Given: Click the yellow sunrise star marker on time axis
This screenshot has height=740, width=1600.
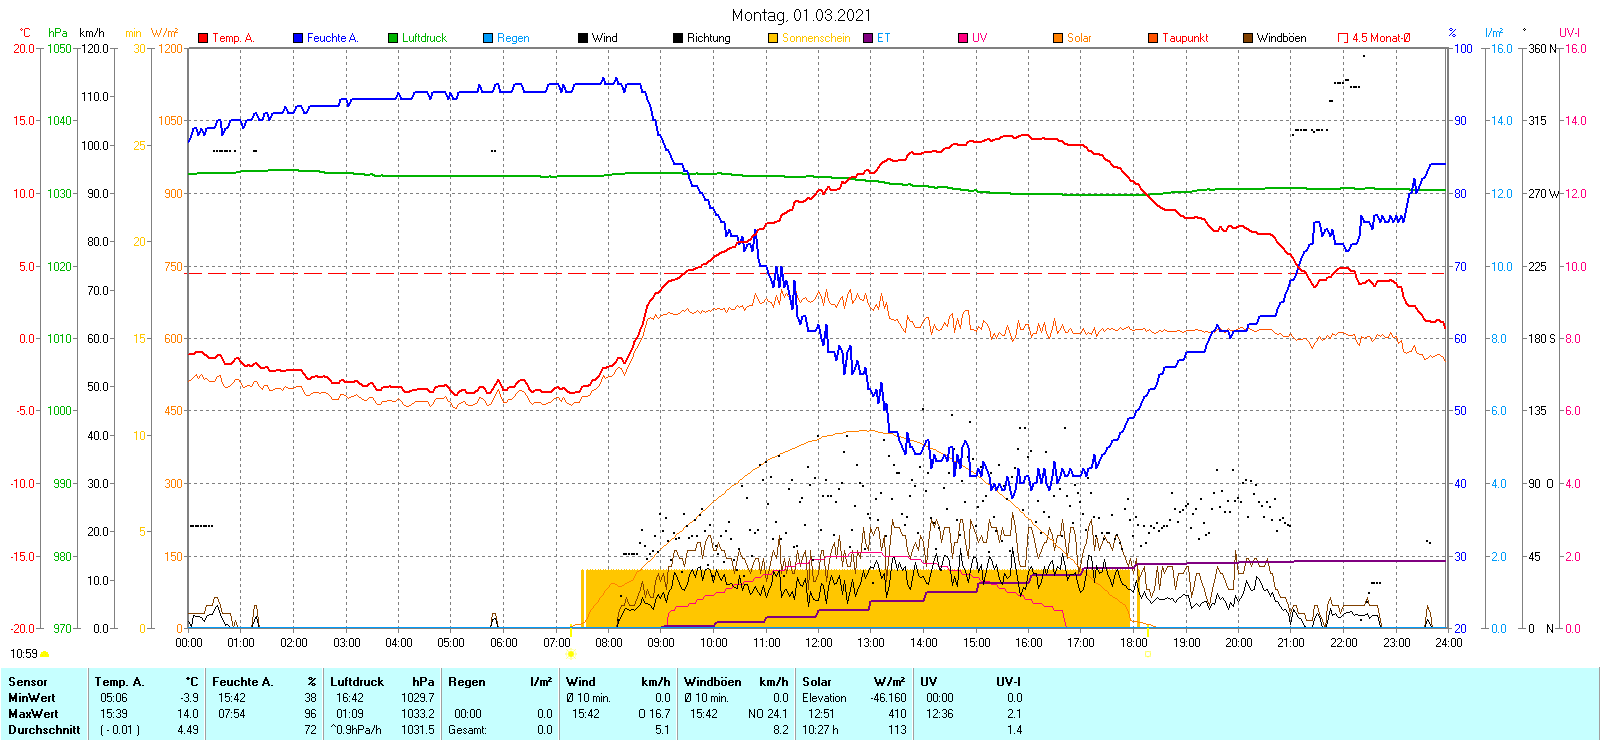Looking at the screenshot, I should coord(571,654).
